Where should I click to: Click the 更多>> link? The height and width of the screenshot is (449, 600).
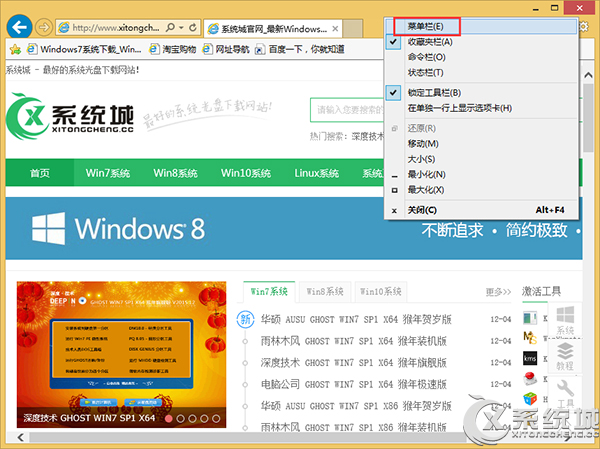[498, 292]
